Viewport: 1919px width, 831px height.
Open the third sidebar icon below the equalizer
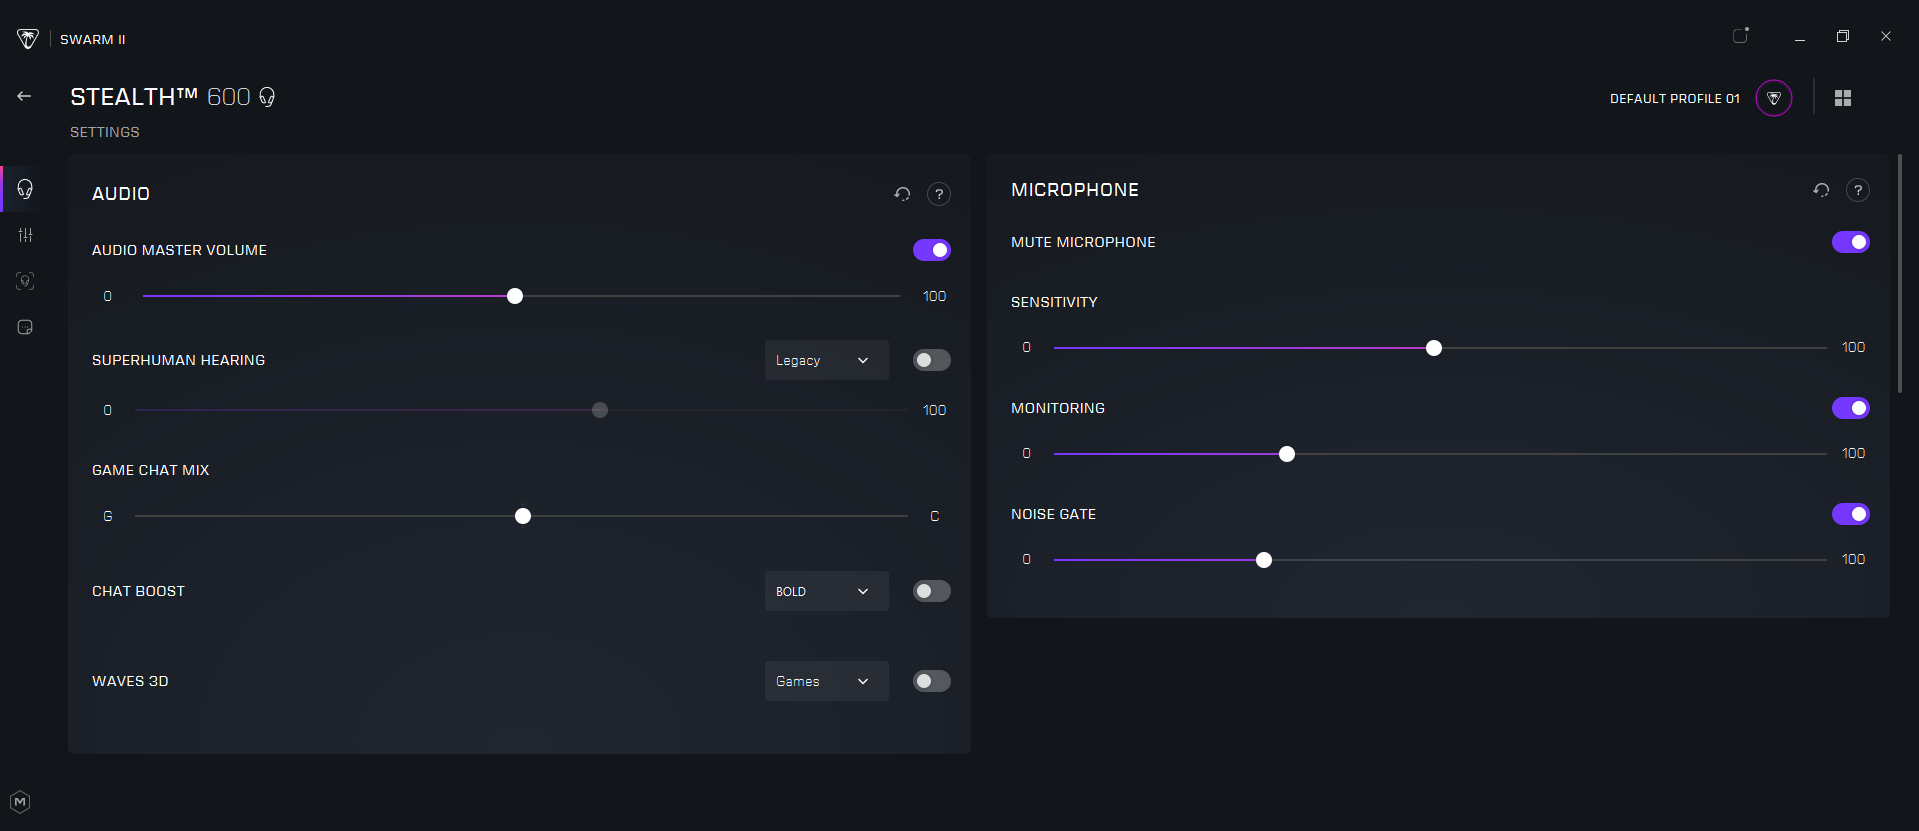coord(25,281)
